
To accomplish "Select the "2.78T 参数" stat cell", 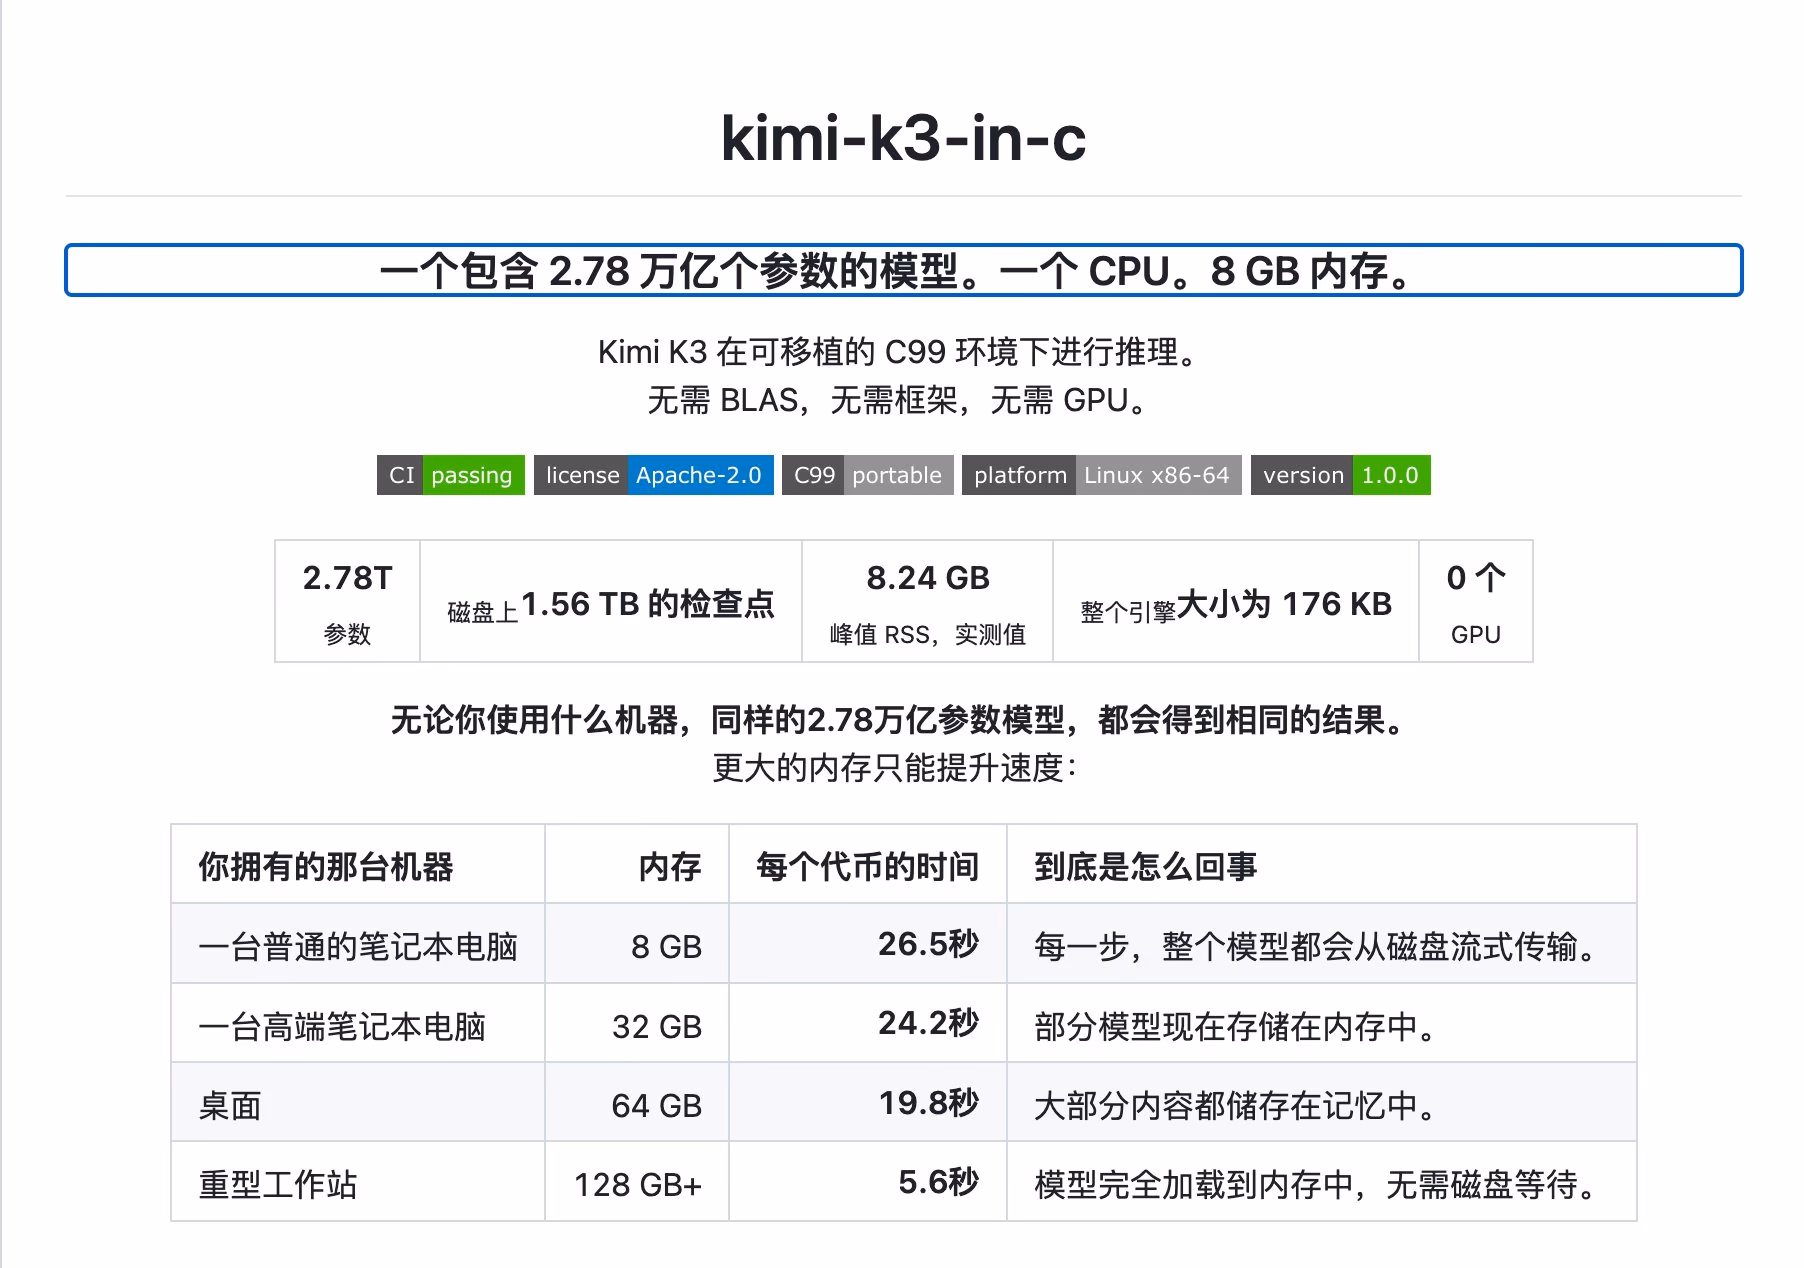I will [347, 602].
